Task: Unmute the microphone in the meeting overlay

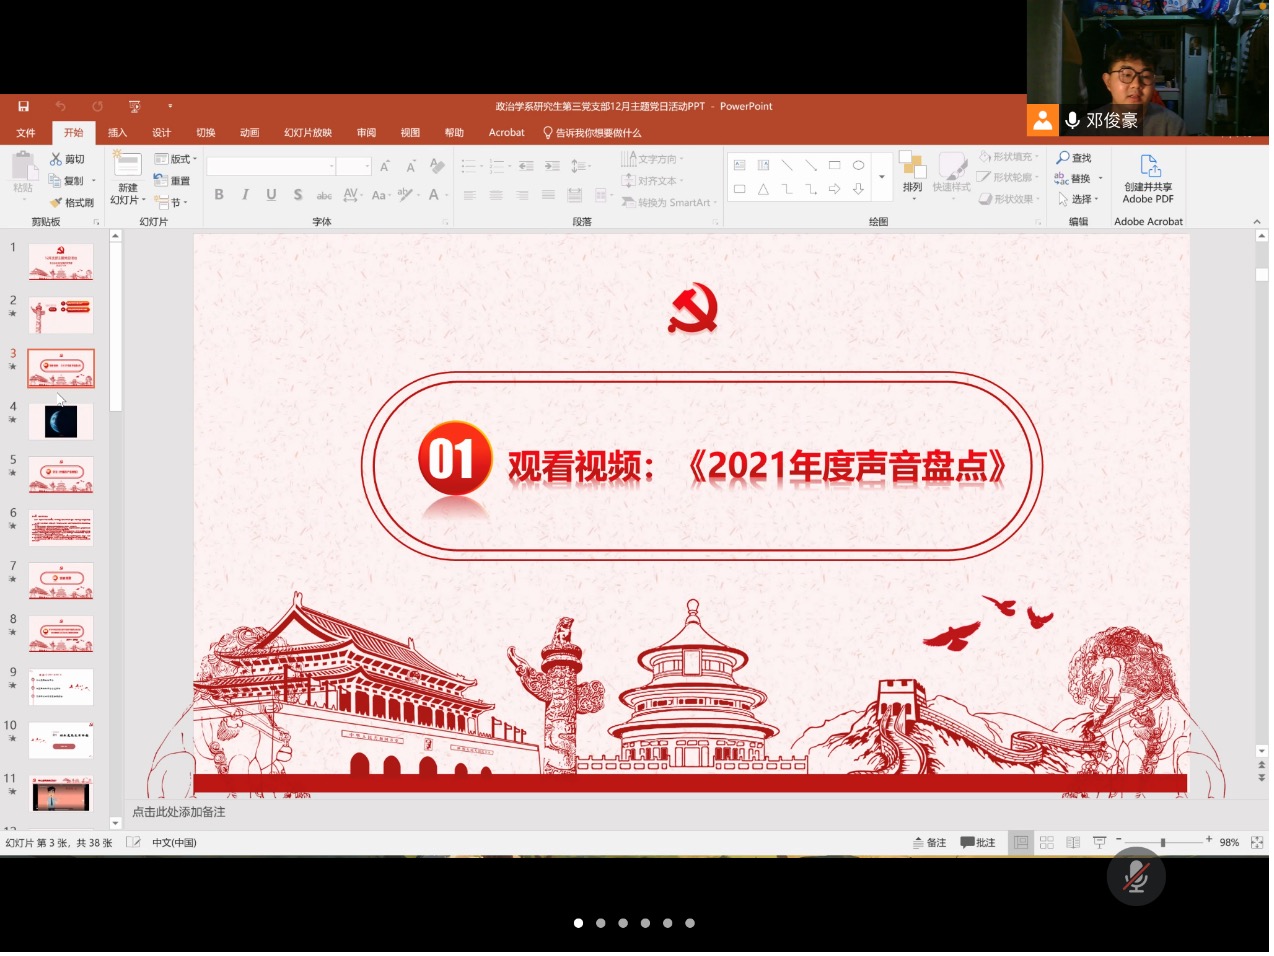Action: [x=1136, y=877]
